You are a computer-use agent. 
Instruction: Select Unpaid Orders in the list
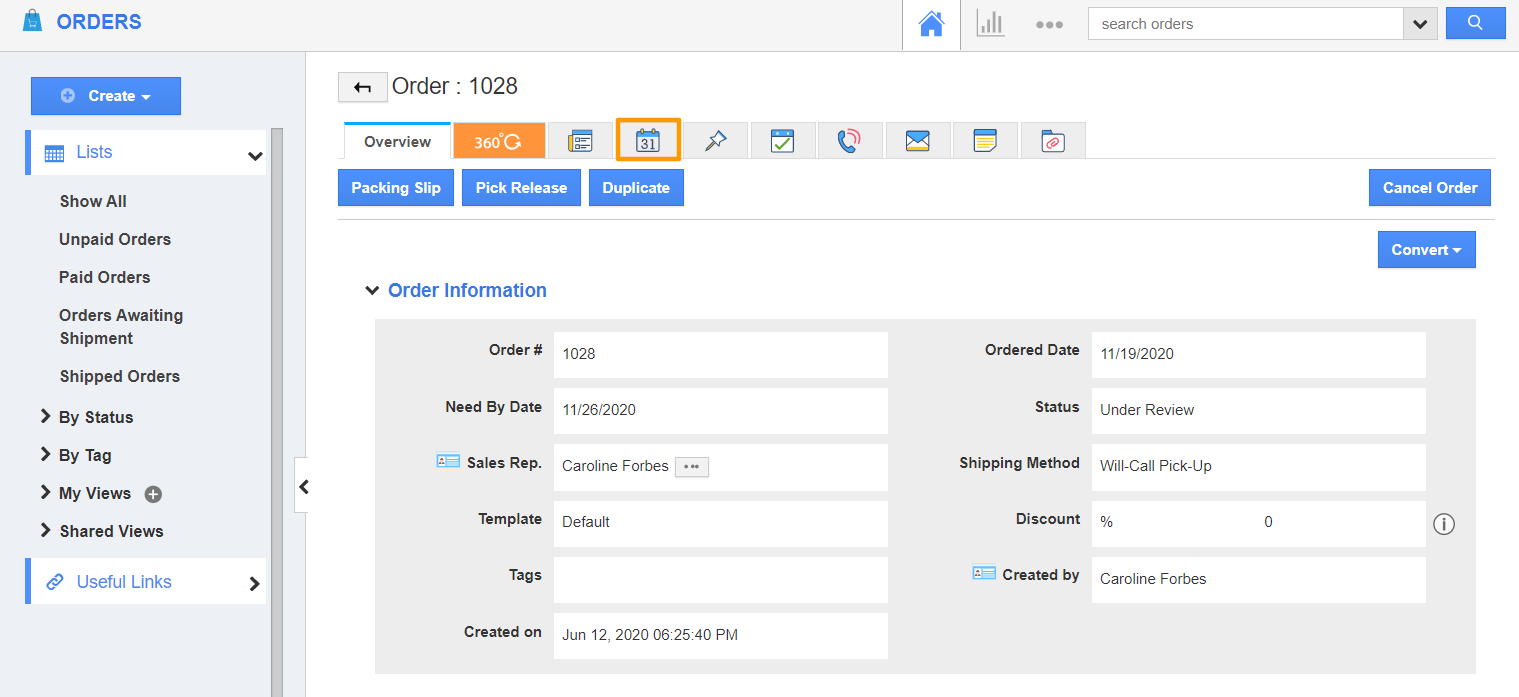(x=115, y=239)
